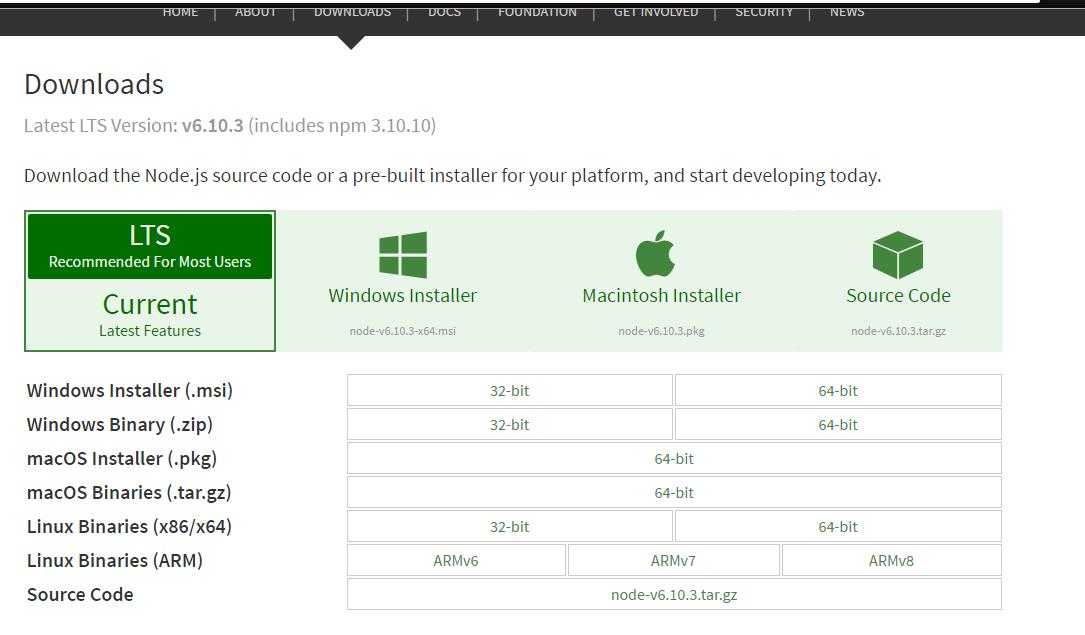The width and height of the screenshot is (1085, 635).
Task: Click the Windows Binary (.zip) row label
Action: pyautogui.click(x=120, y=424)
